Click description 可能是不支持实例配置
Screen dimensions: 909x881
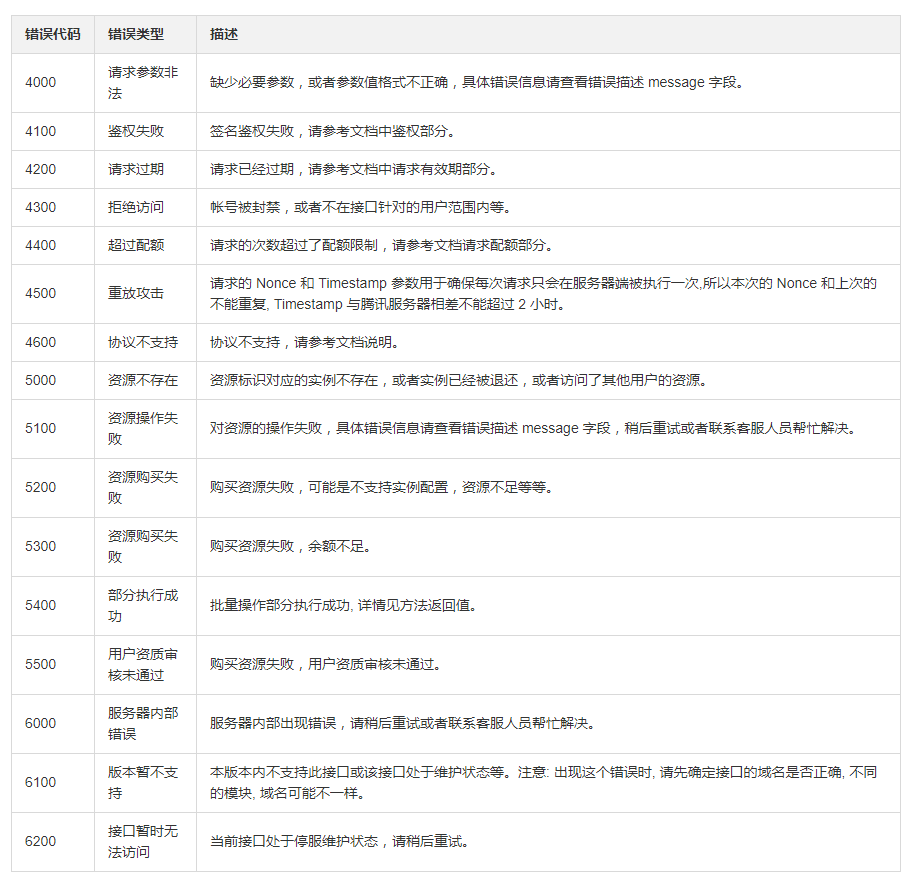(381, 487)
